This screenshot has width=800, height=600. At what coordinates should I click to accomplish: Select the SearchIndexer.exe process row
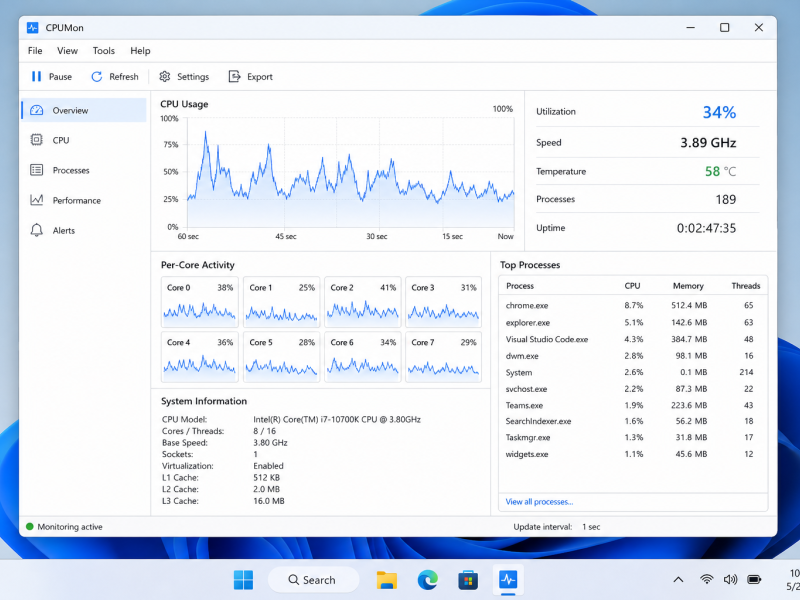coord(633,421)
